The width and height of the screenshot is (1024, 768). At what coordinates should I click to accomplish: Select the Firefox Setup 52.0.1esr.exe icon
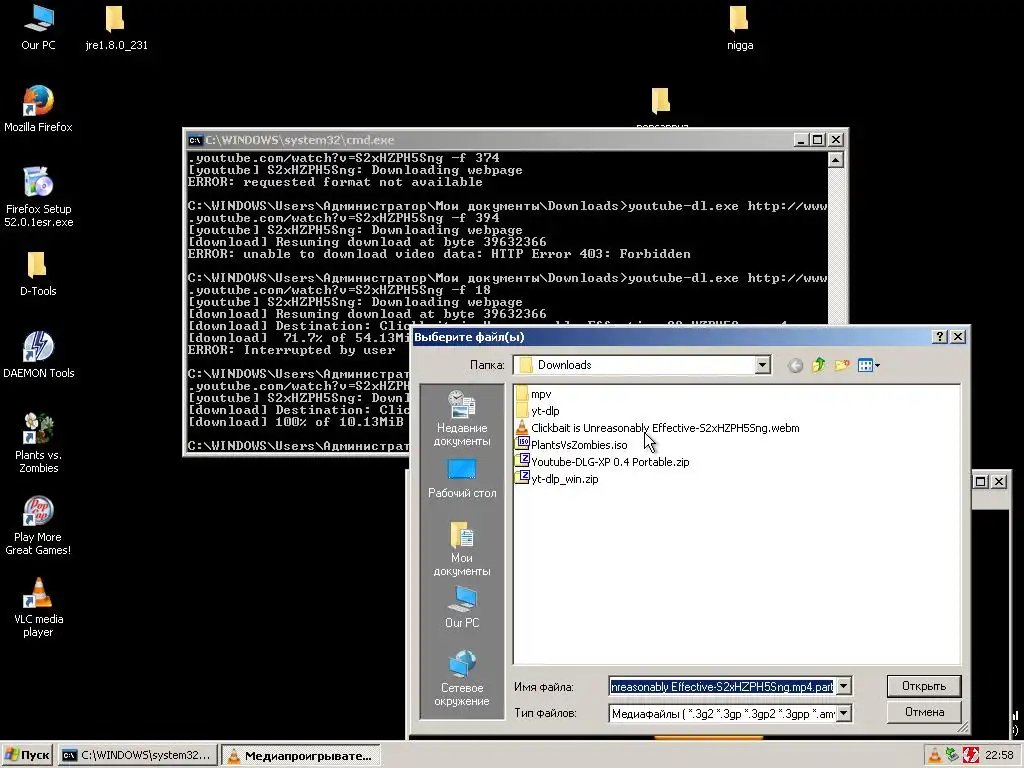(38, 197)
